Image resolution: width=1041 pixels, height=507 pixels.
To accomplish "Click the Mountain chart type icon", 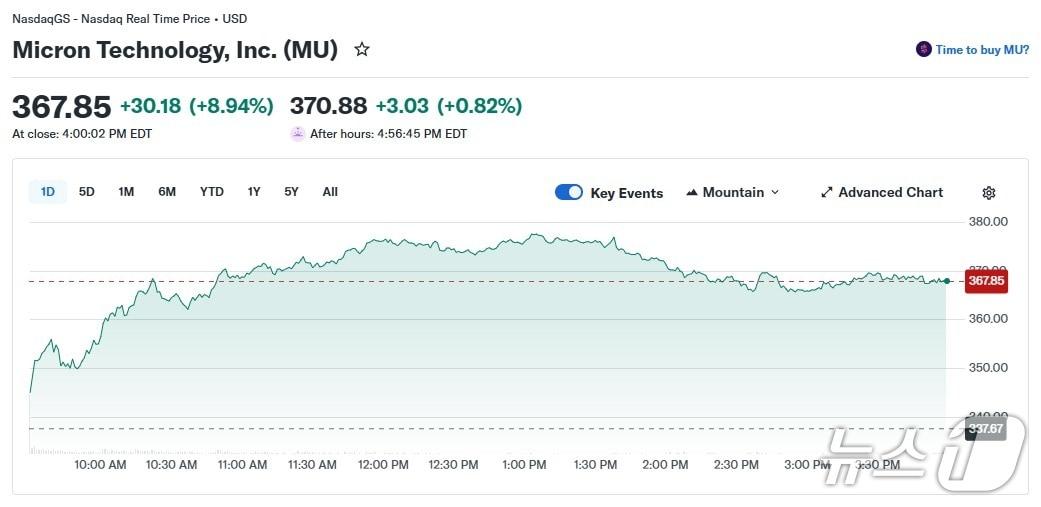I will (692, 193).
